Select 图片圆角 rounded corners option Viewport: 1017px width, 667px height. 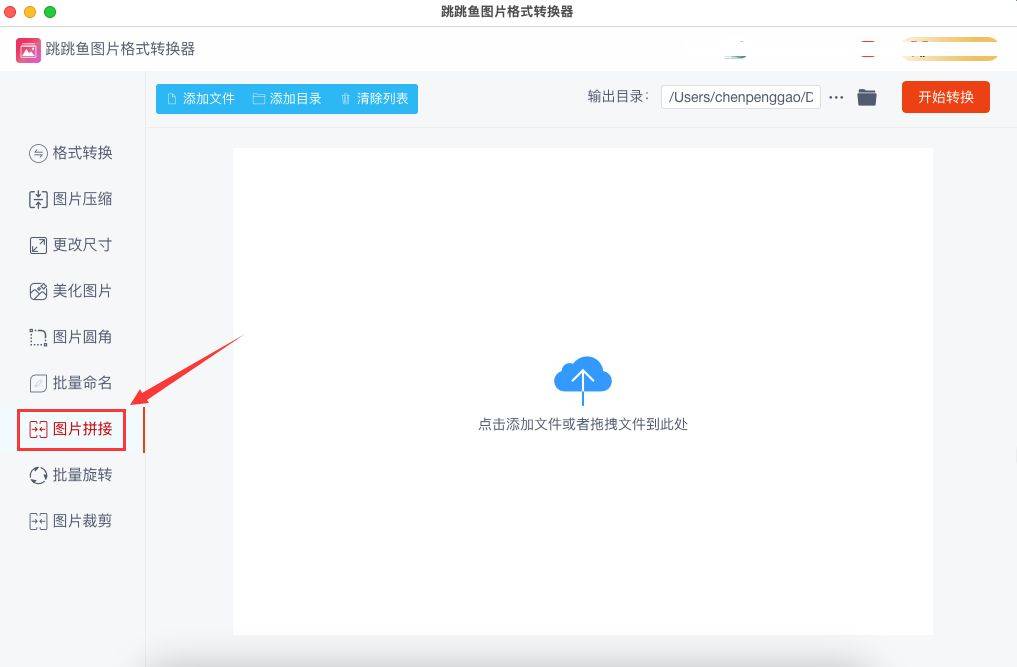(x=71, y=337)
